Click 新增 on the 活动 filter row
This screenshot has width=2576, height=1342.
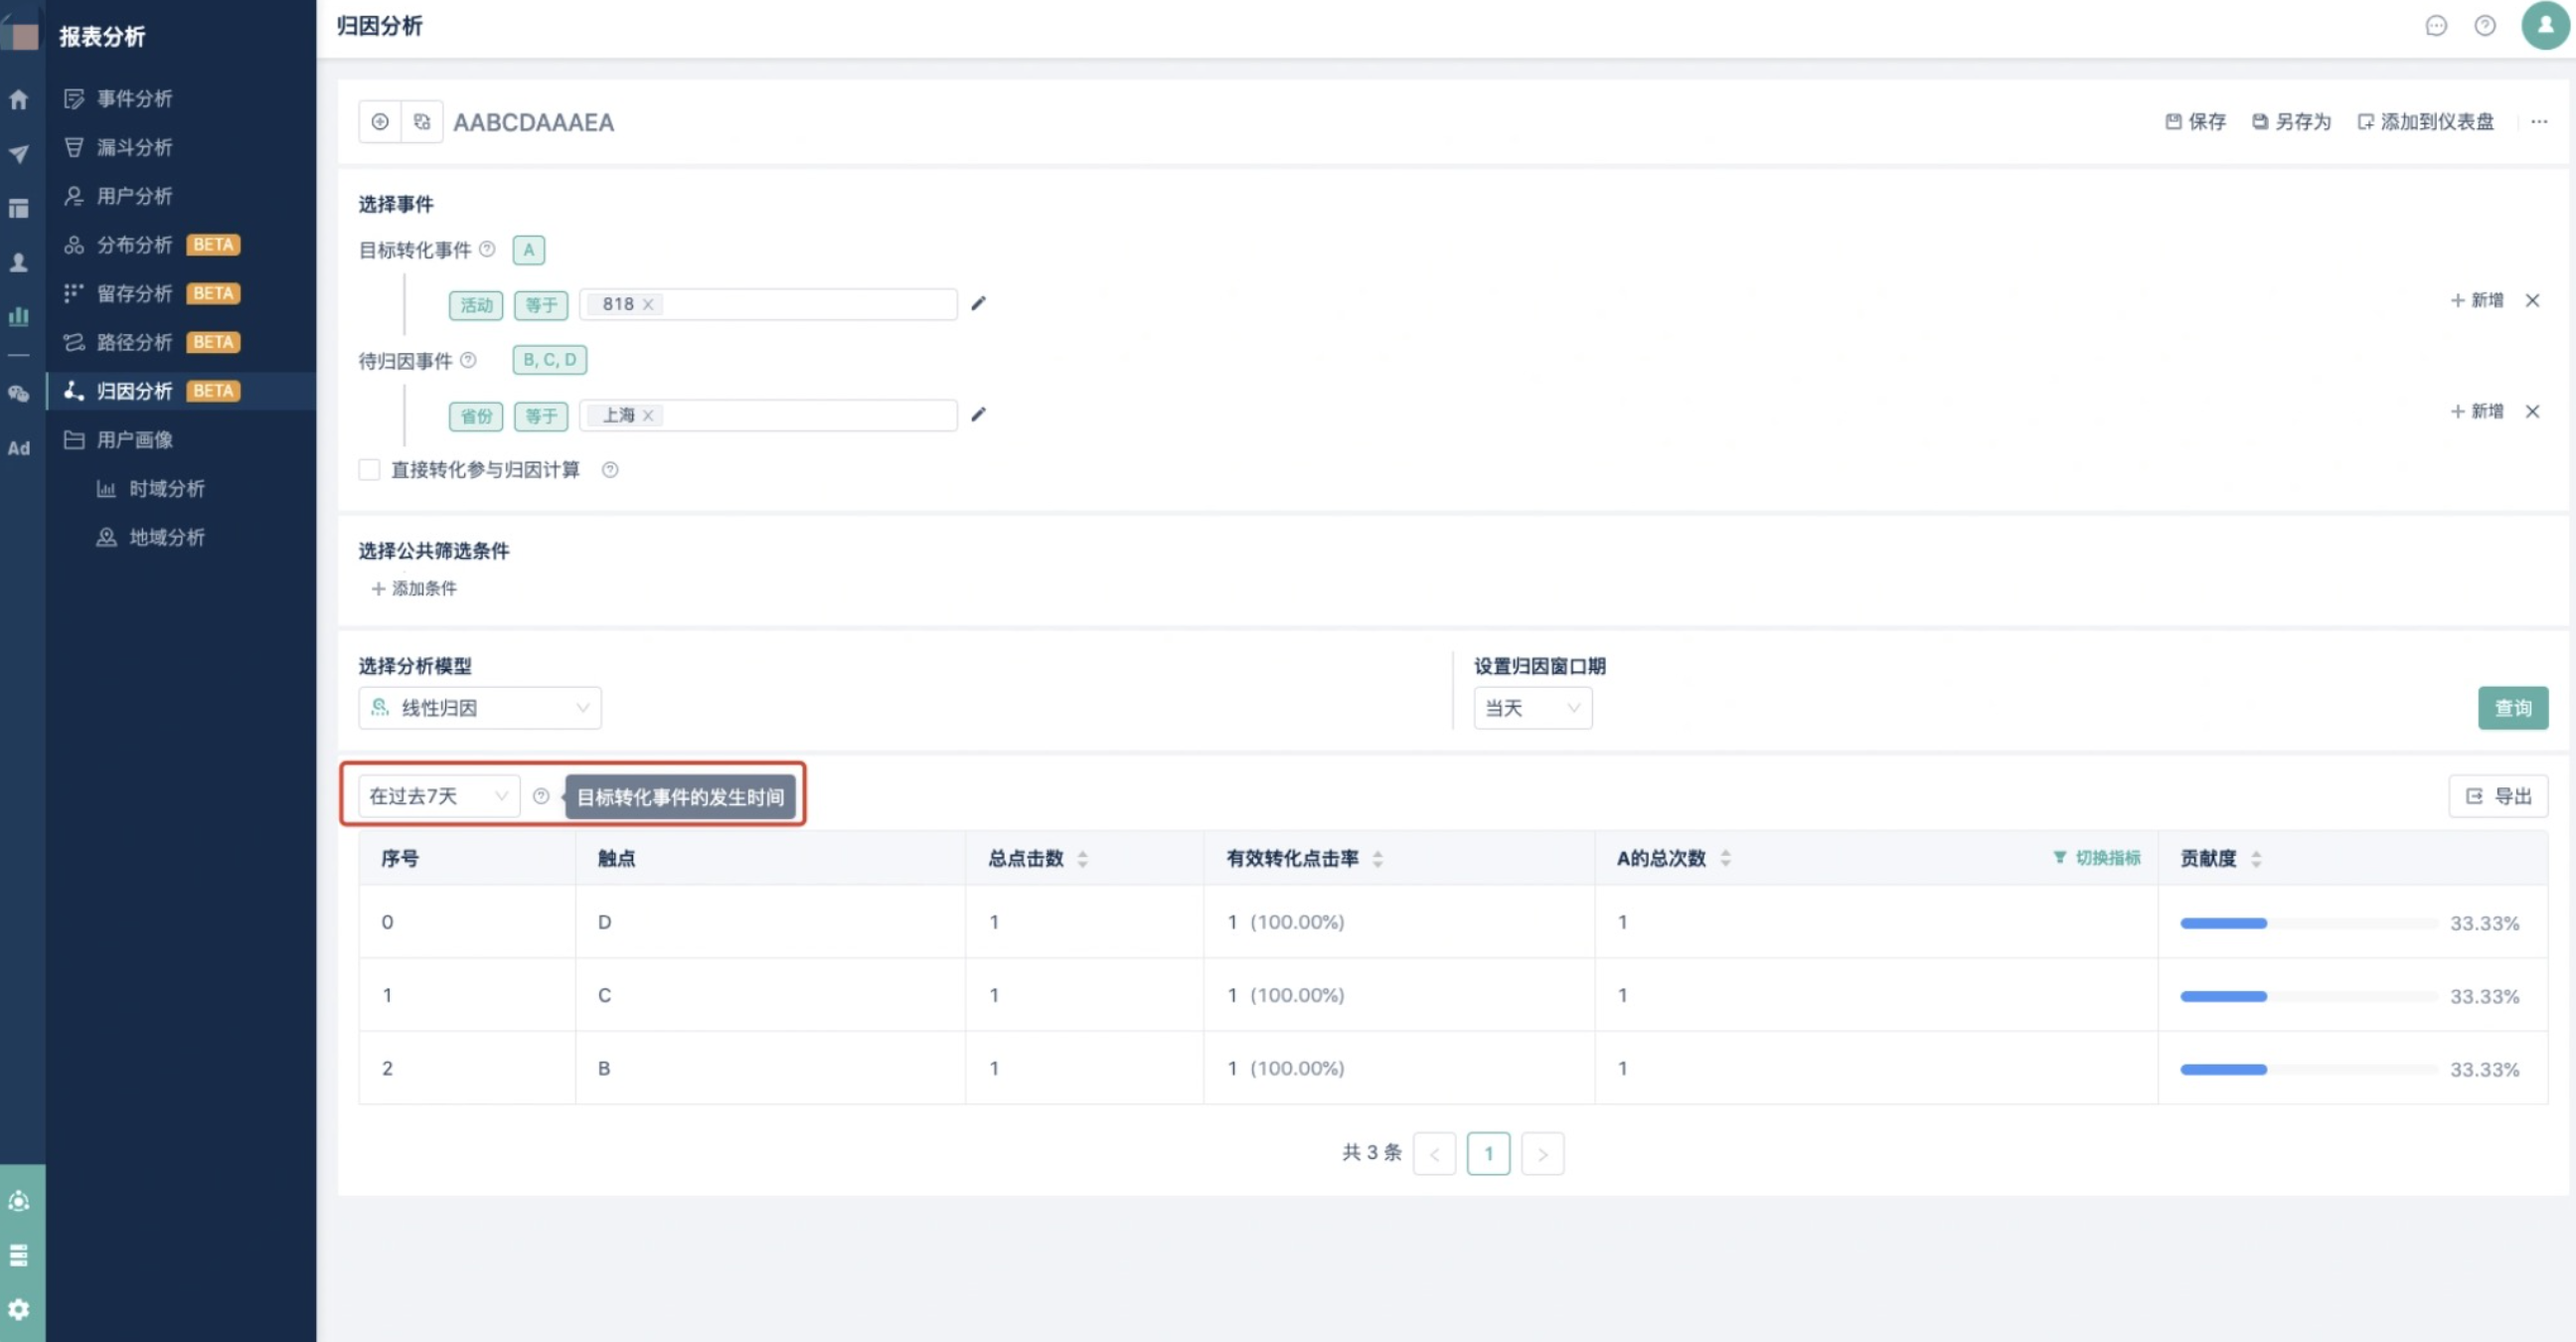(x=2477, y=300)
